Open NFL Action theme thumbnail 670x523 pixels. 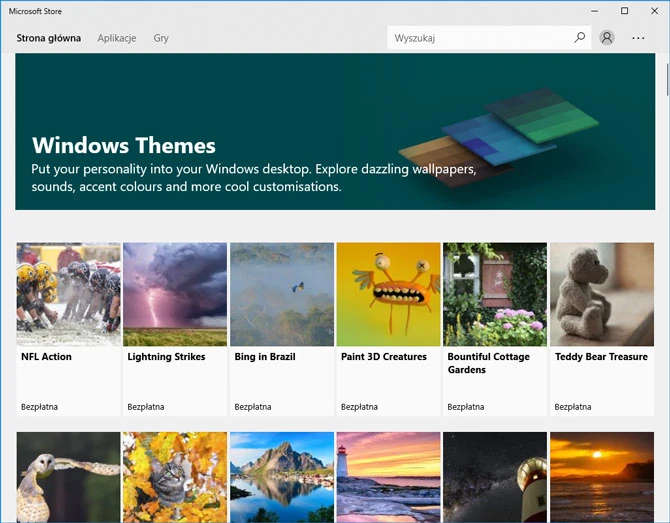pyautogui.click(x=68, y=294)
